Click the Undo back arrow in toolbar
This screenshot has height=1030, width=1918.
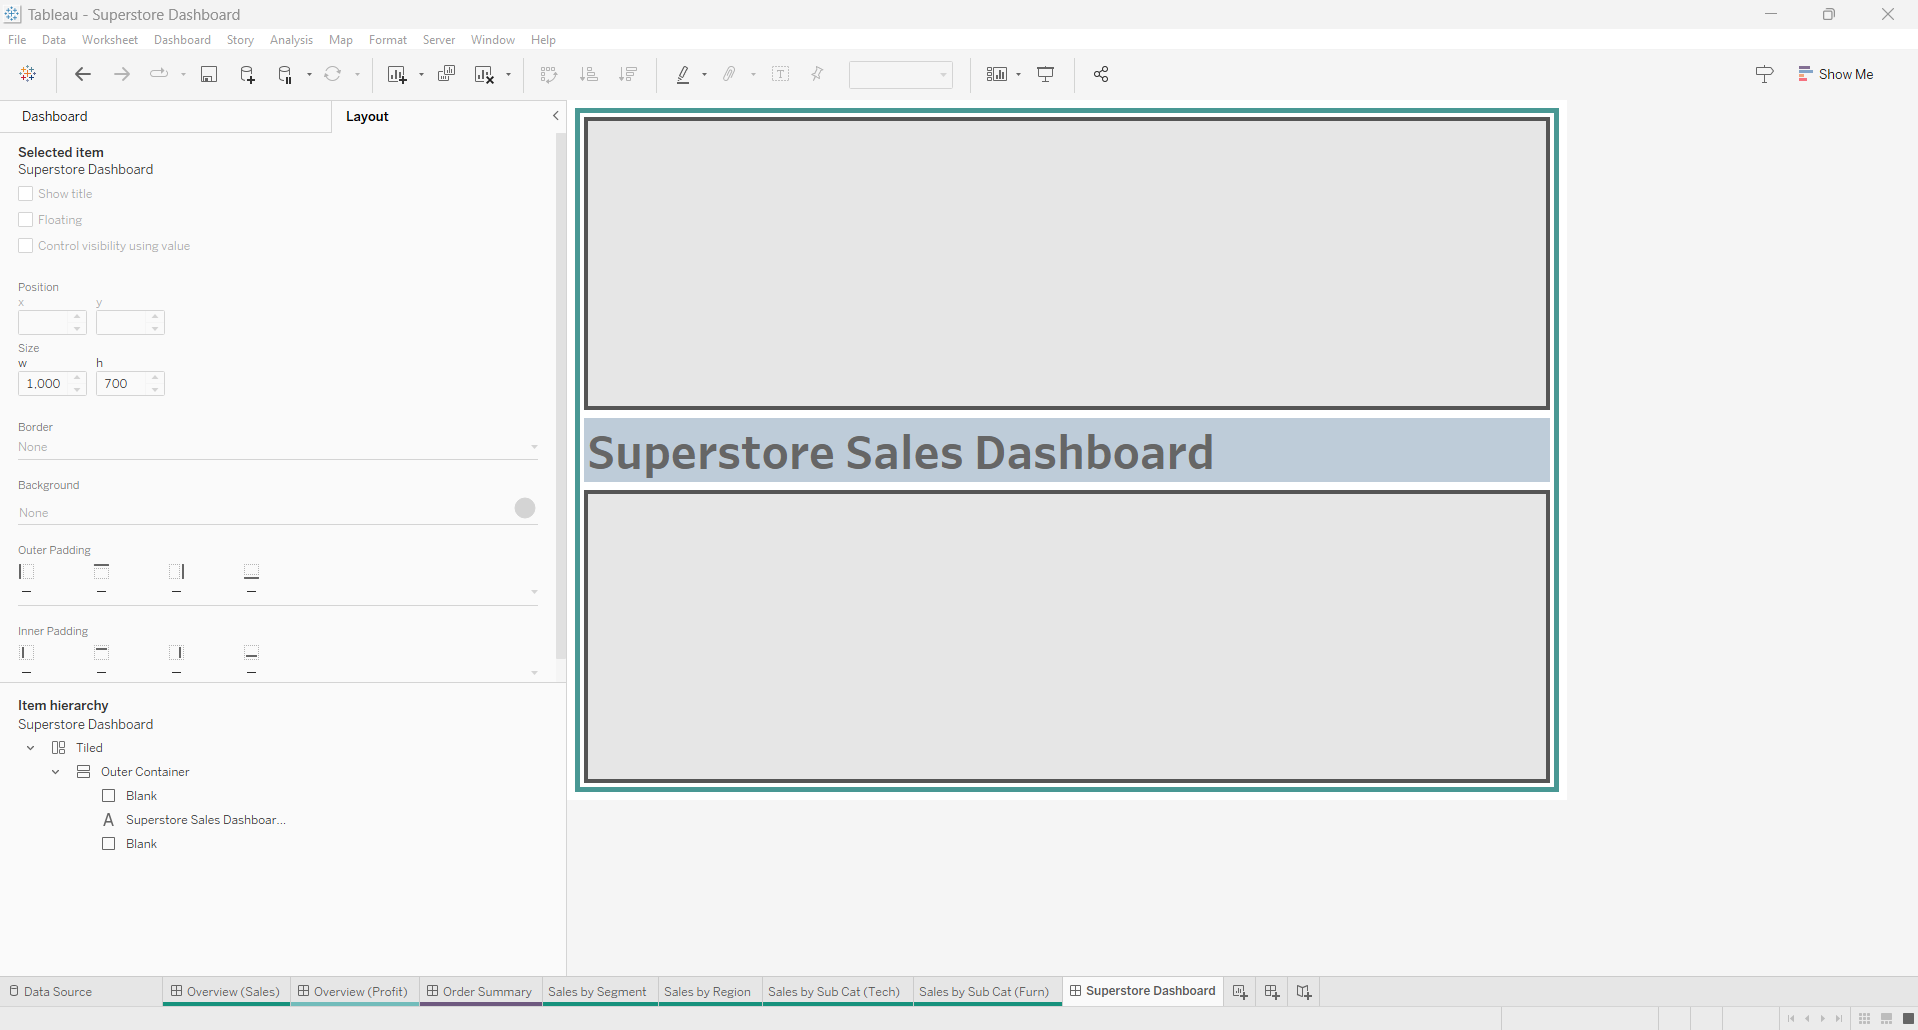(x=83, y=74)
